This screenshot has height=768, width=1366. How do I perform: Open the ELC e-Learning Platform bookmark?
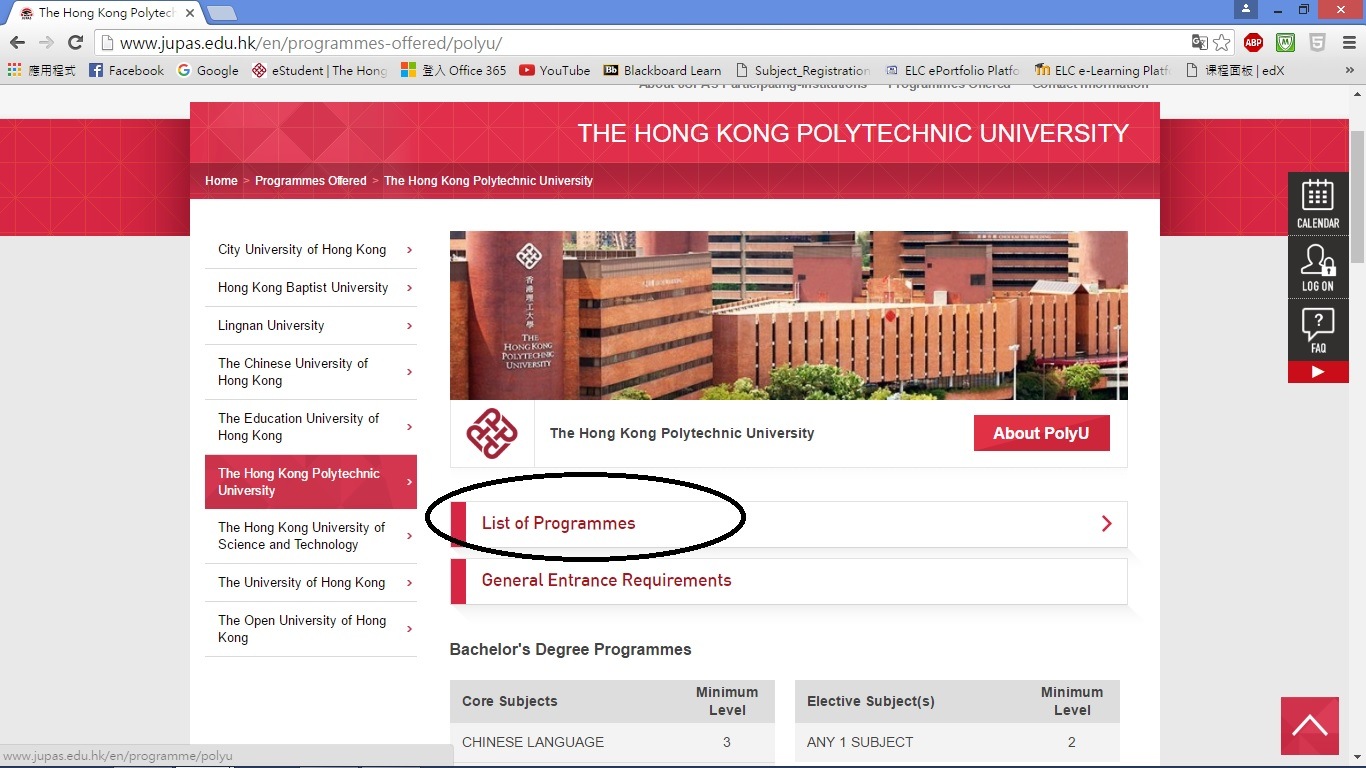coord(1102,70)
